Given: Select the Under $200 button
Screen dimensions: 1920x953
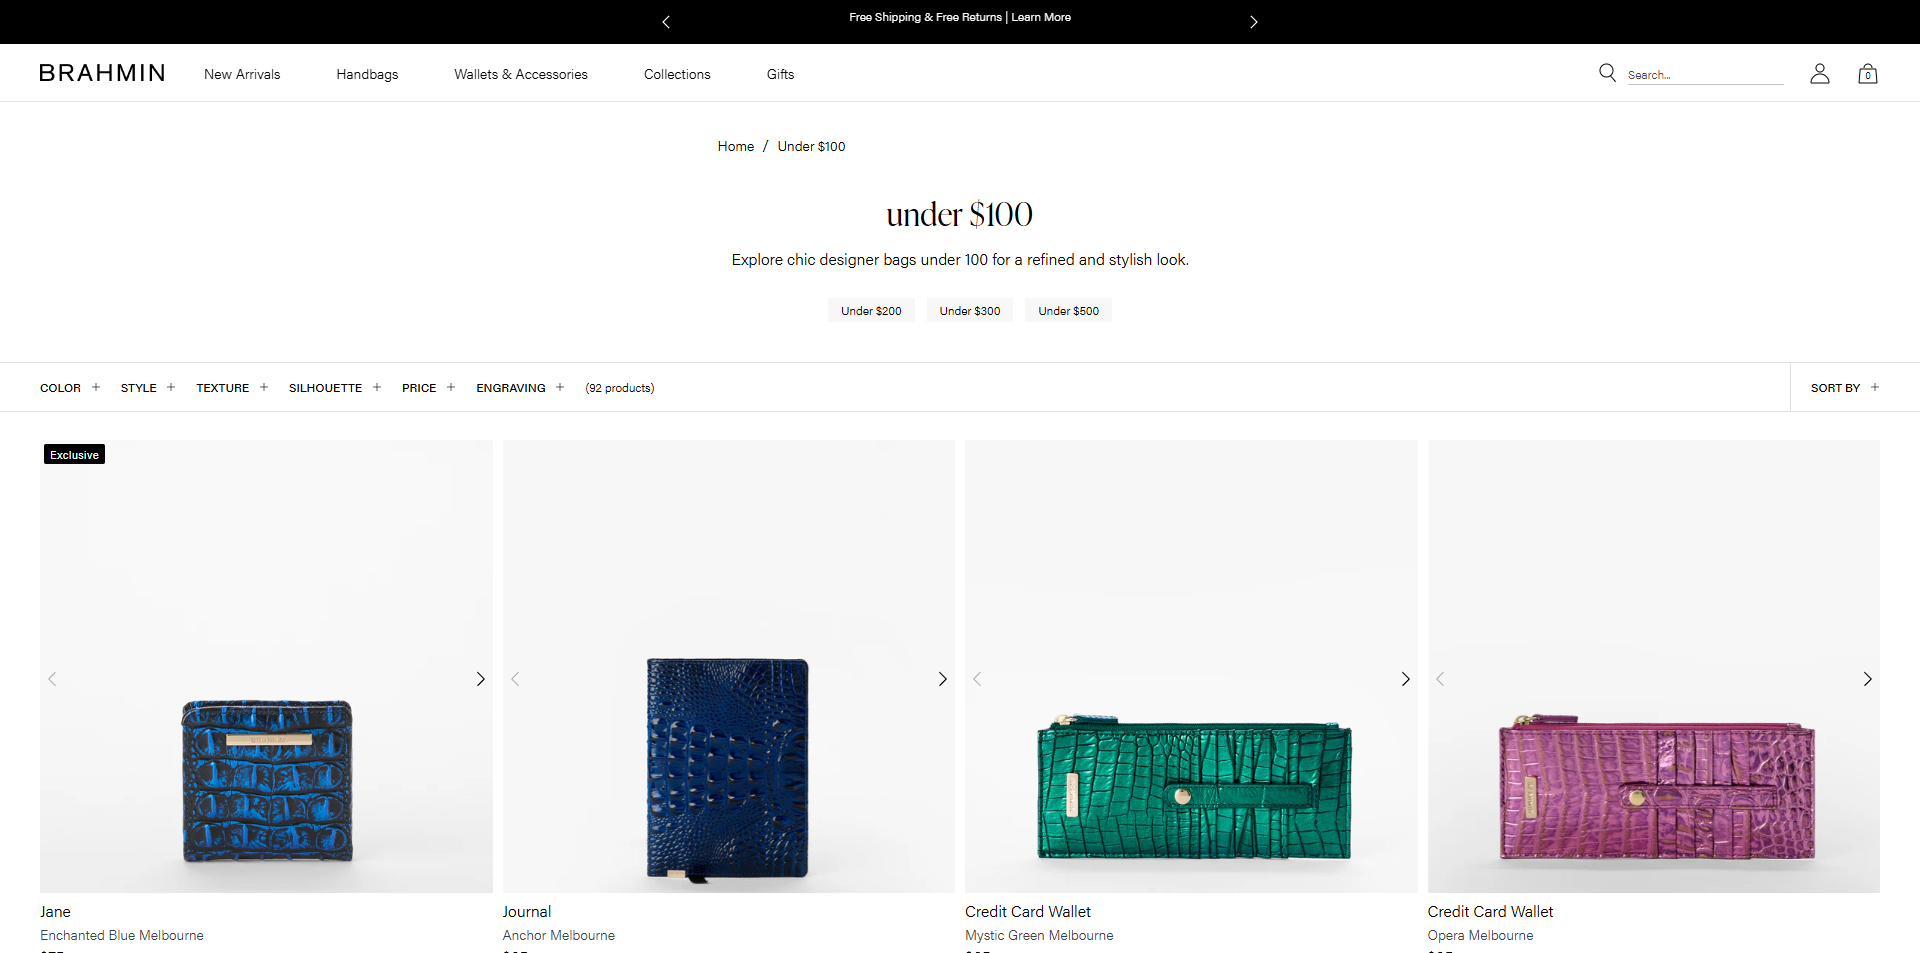Looking at the screenshot, I should tap(870, 310).
